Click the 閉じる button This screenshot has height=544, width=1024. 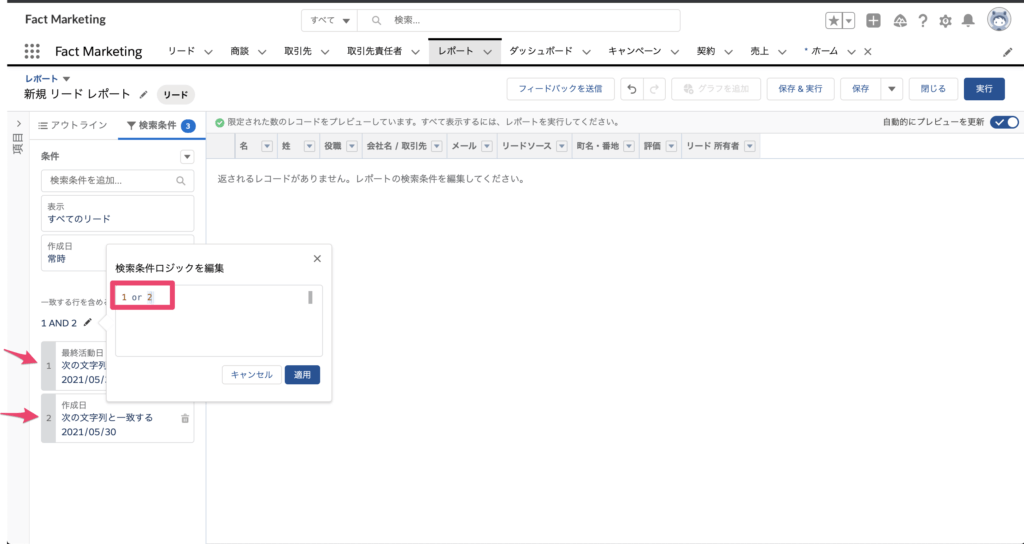(x=933, y=89)
